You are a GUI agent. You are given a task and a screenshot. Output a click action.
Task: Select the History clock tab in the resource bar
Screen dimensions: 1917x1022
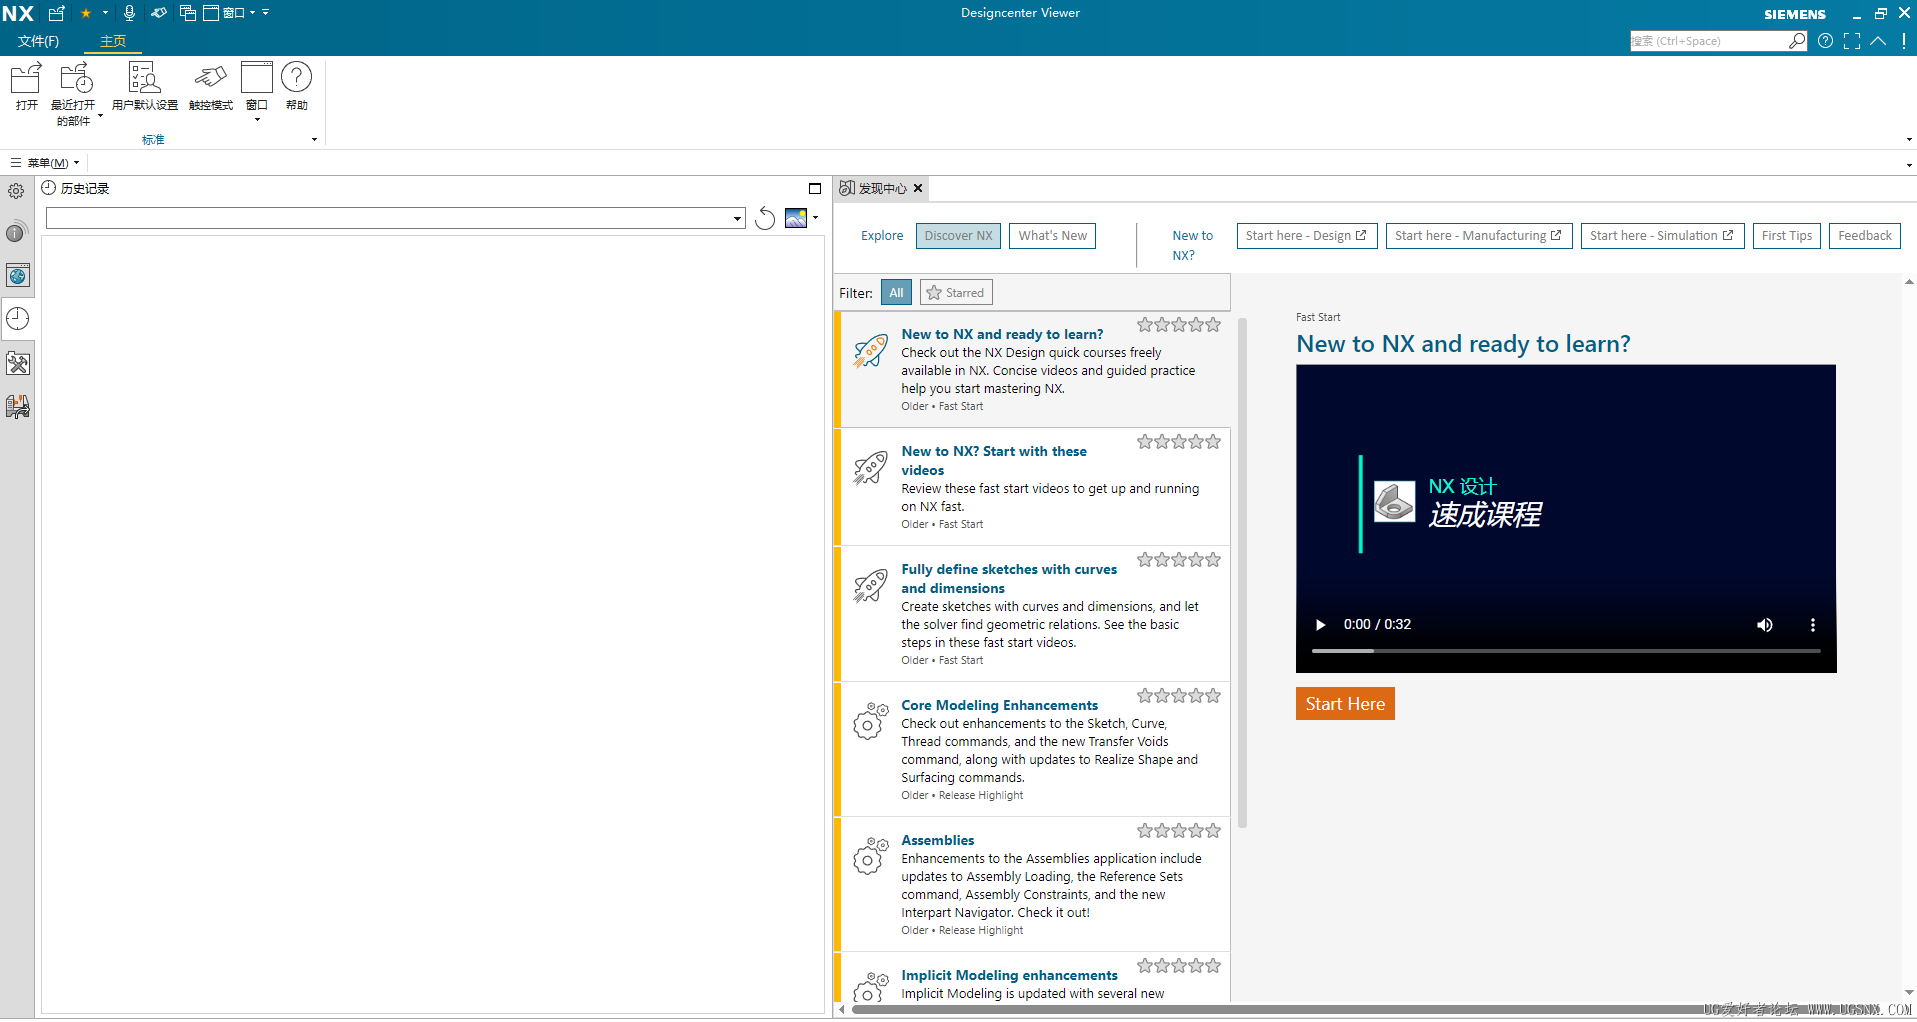pos(18,319)
